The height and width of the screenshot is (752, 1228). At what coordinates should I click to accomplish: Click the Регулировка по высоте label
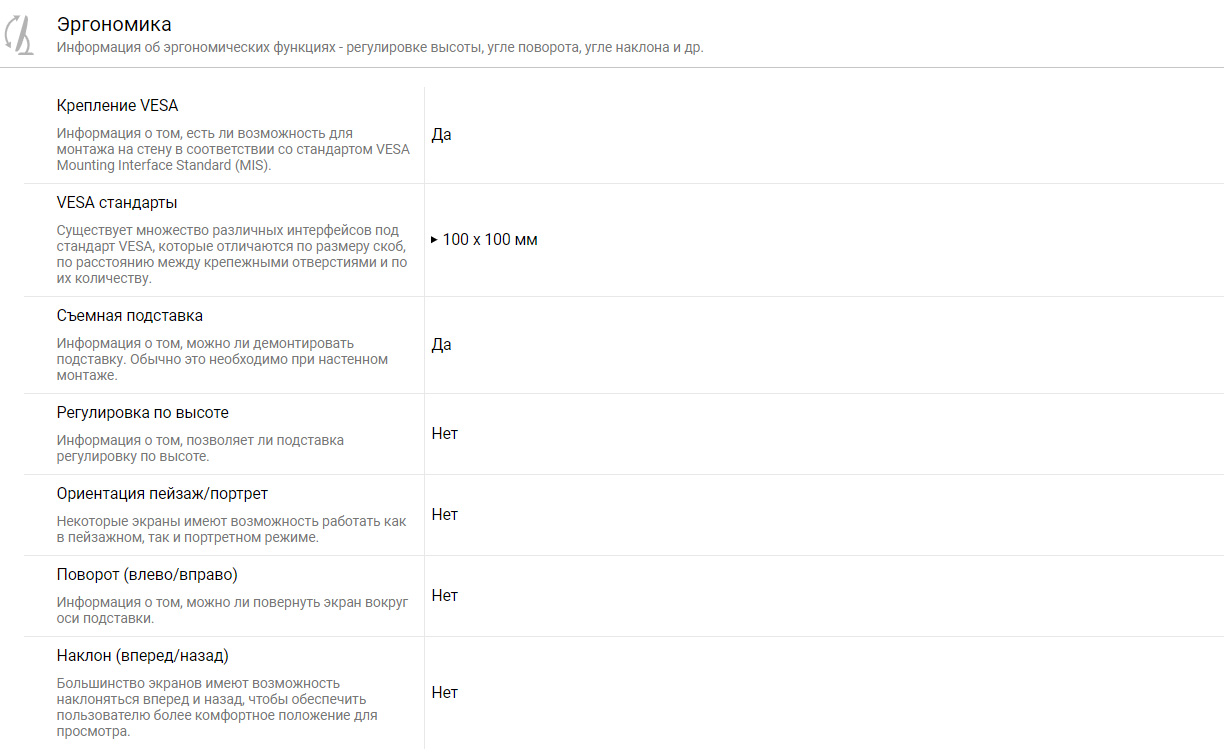[x=143, y=412]
